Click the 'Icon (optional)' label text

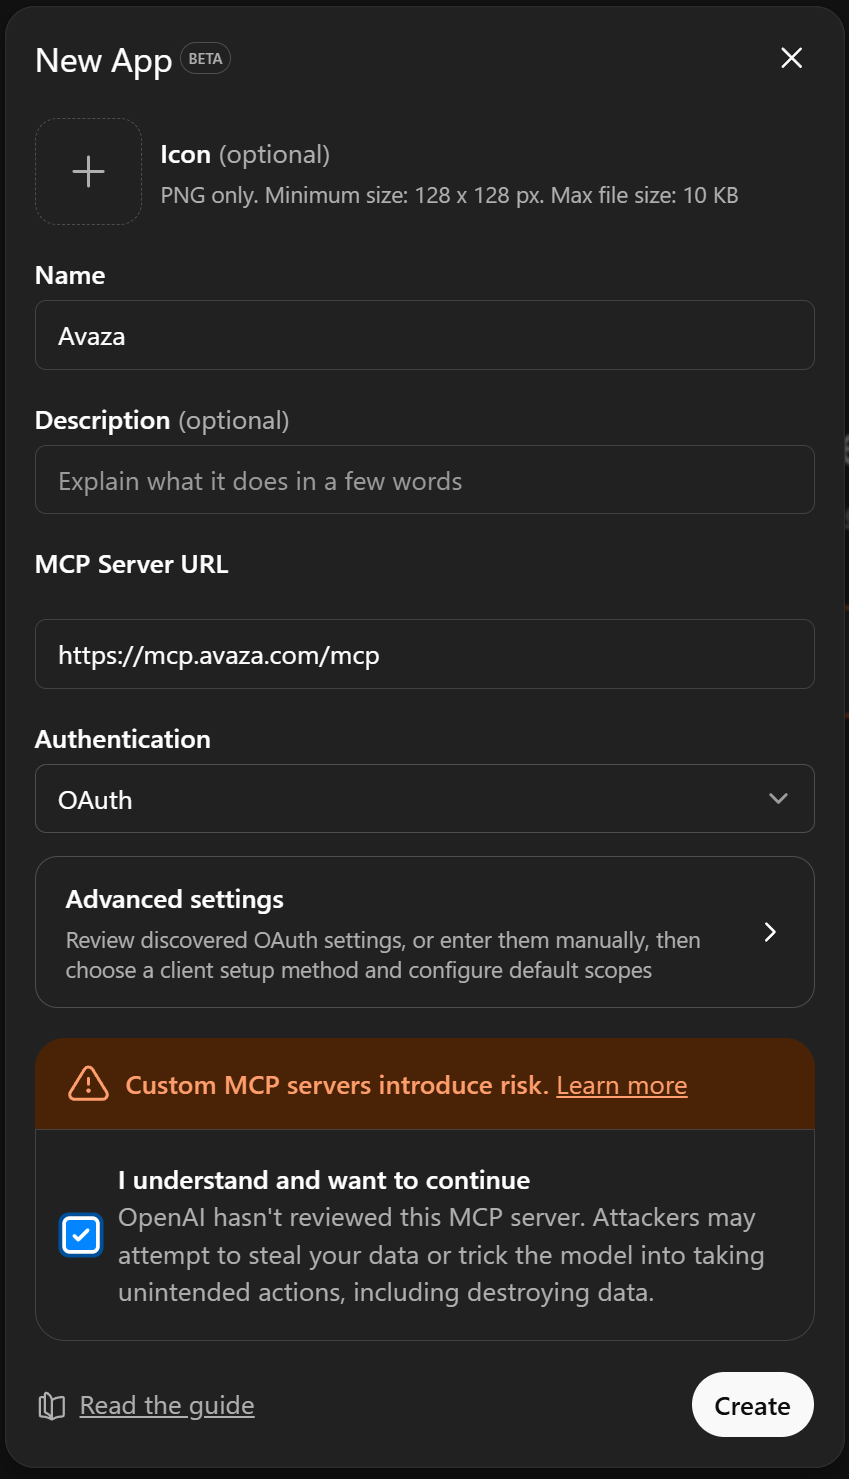click(x=245, y=155)
